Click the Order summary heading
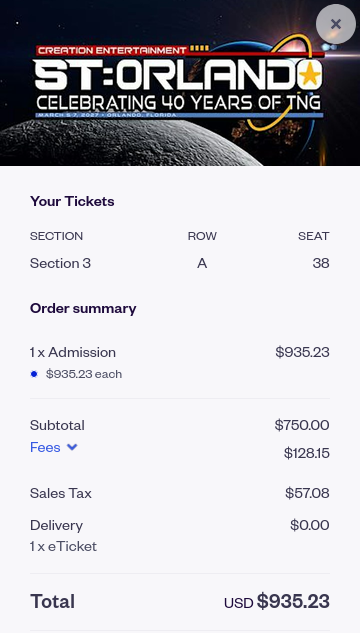360x633 pixels. (x=83, y=308)
